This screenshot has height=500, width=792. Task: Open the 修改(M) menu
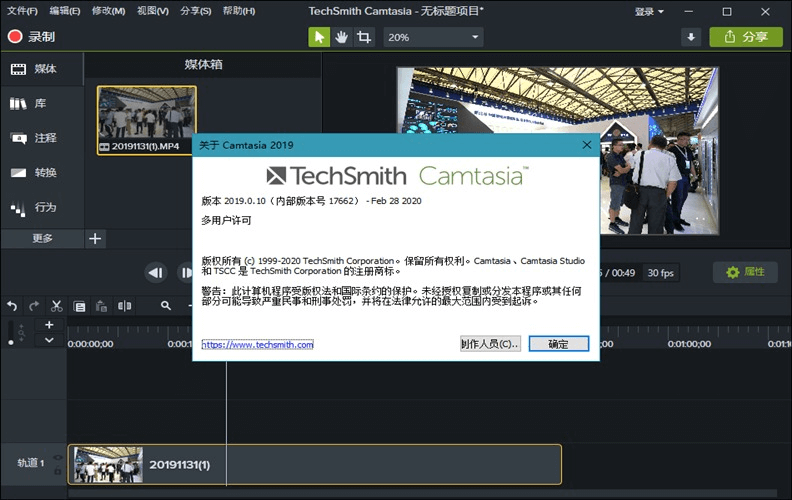coord(108,11)
